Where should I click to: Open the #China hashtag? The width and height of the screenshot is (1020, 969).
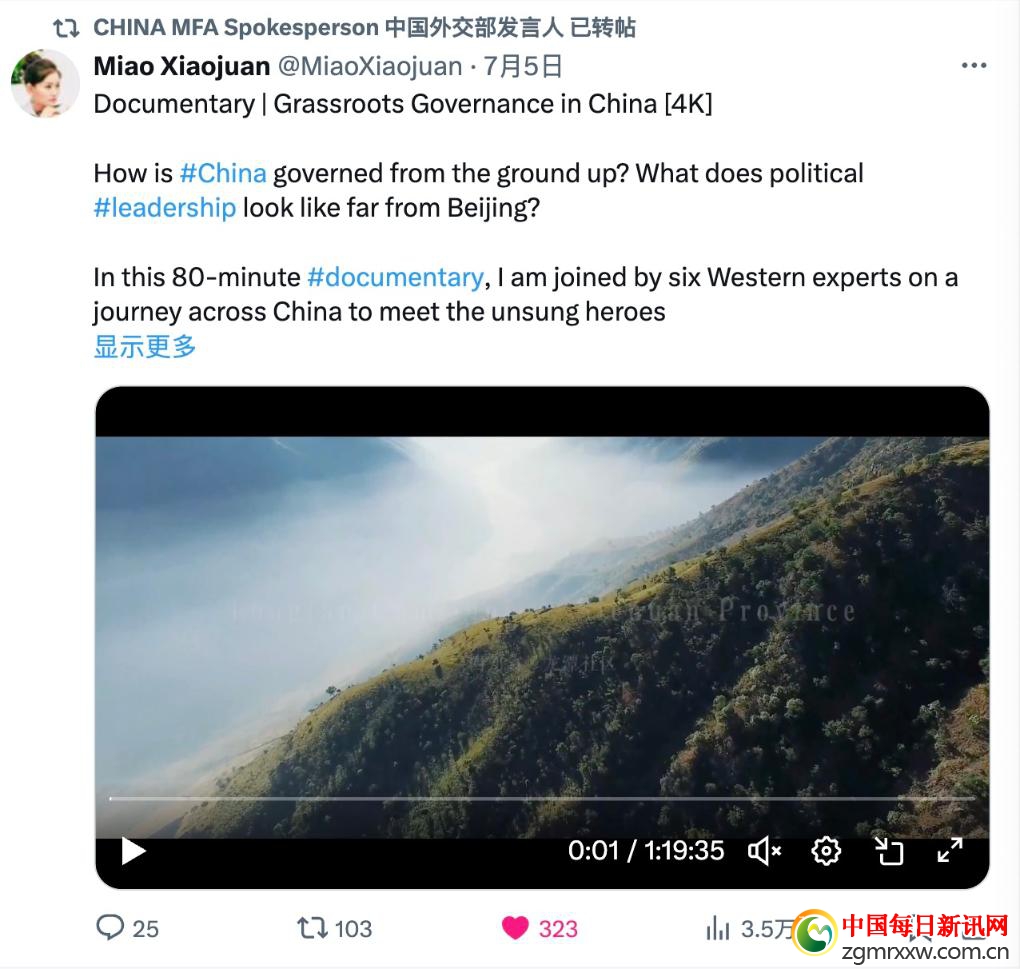(223, 174)
